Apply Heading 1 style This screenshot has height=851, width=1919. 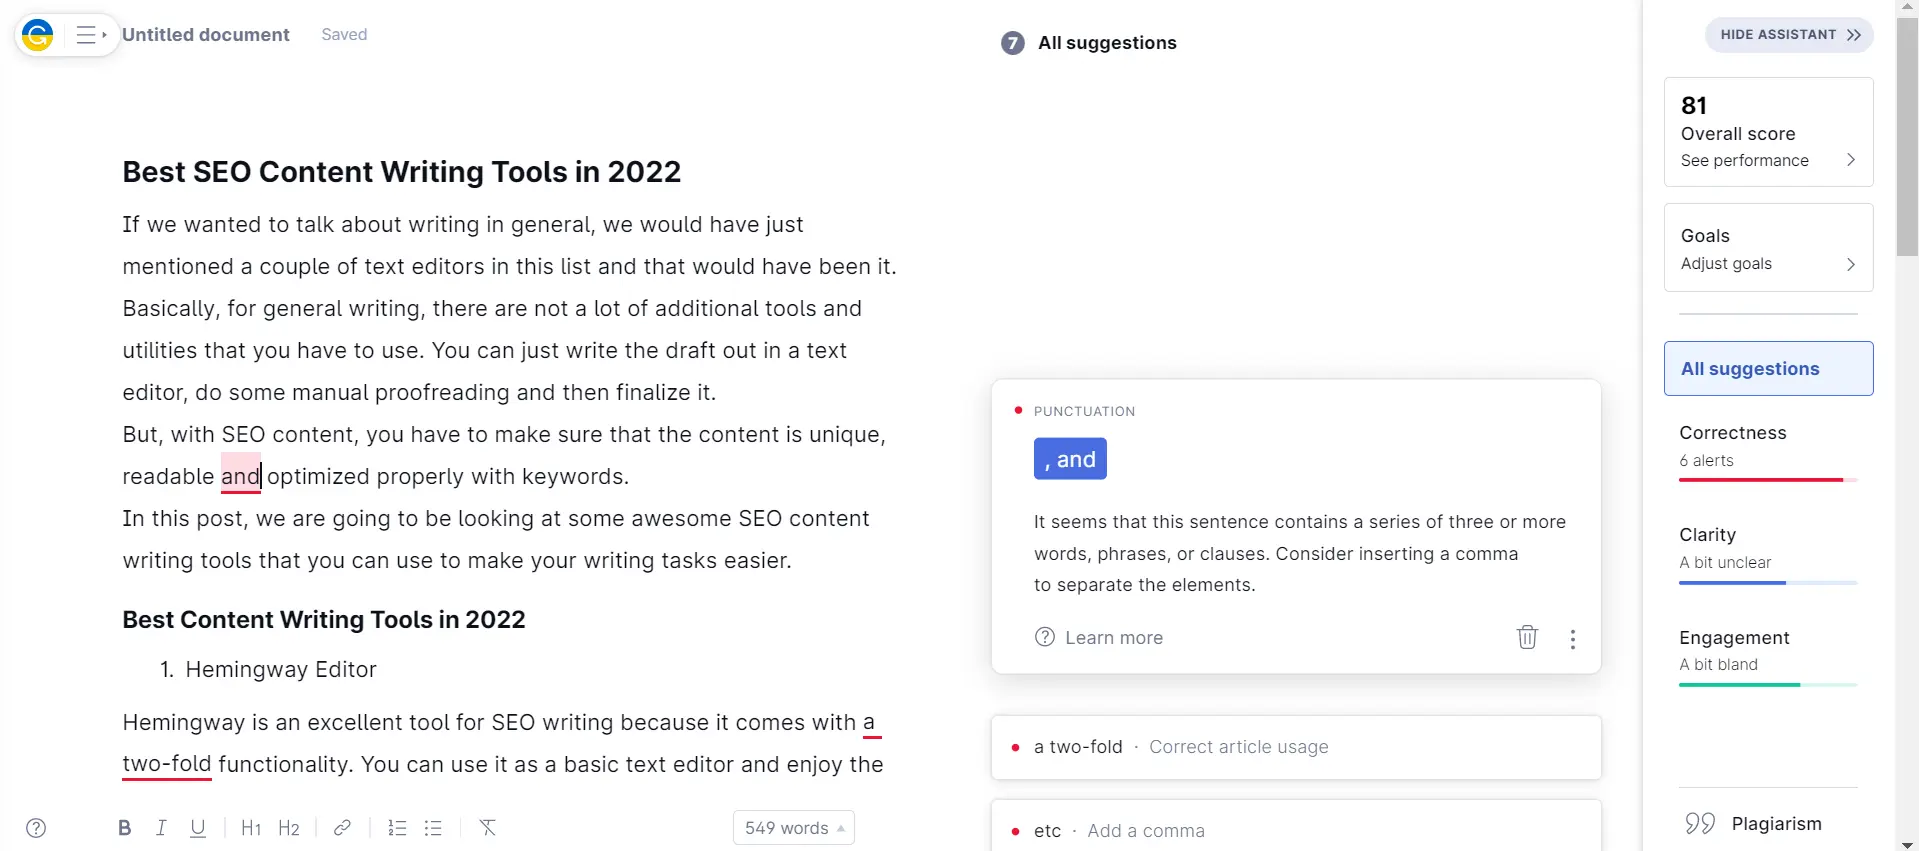[x=251, y=828]
